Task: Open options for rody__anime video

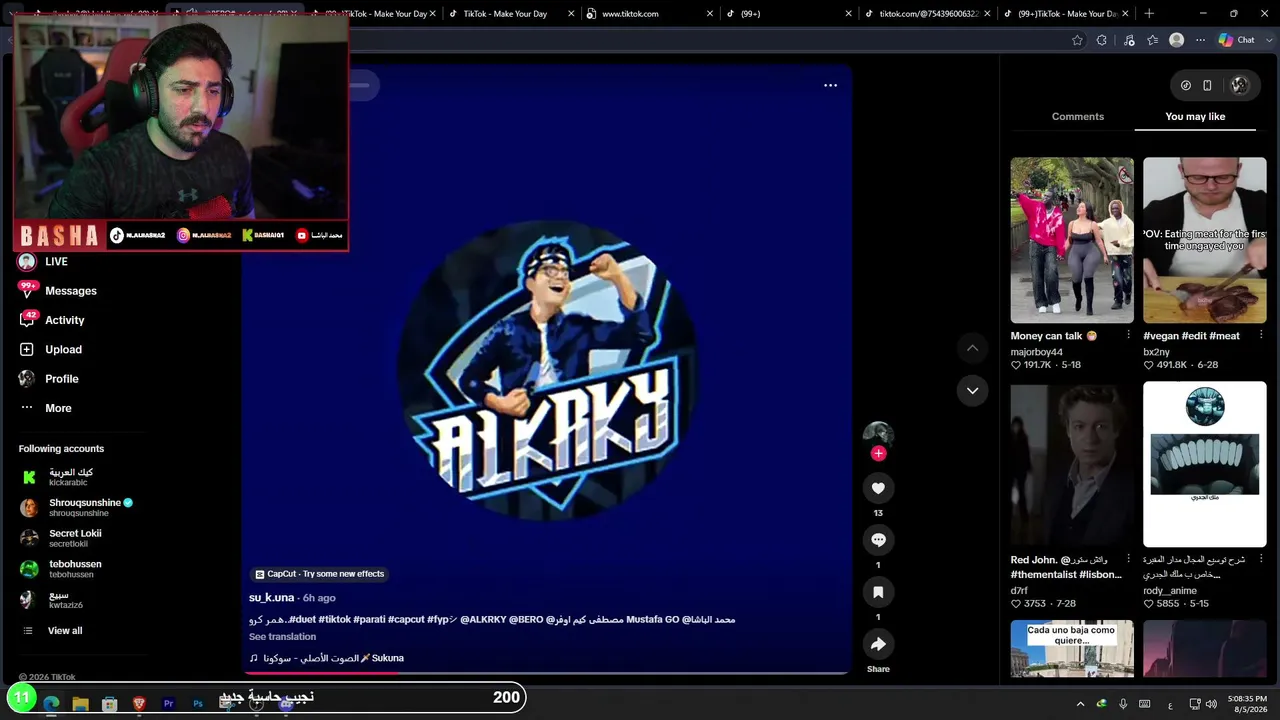Action: coord(1261,559)
